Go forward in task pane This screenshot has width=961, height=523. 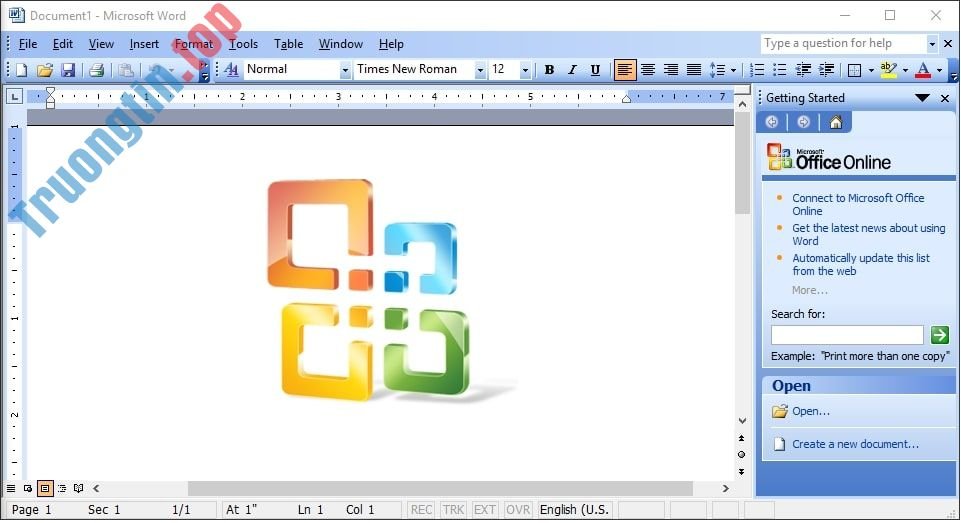tap(803, 123)
